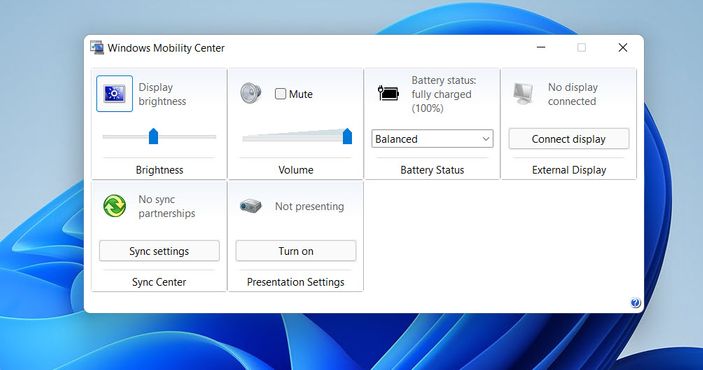Click the external display monitor icon
The height and width of the screenshot is (370, 703).
(x=524, y=93)
